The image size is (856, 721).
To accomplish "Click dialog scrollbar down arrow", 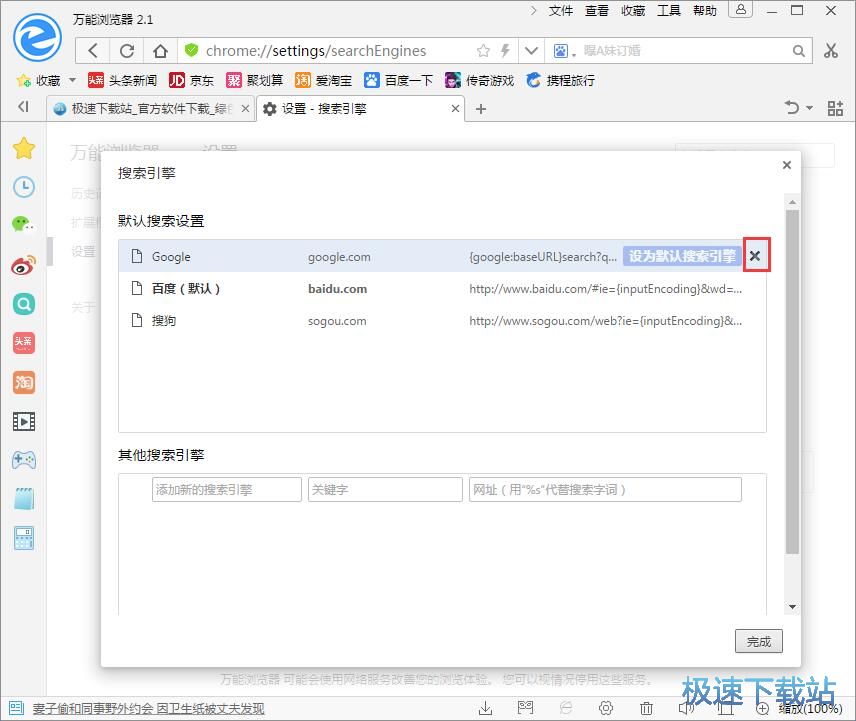I will 792,607.
